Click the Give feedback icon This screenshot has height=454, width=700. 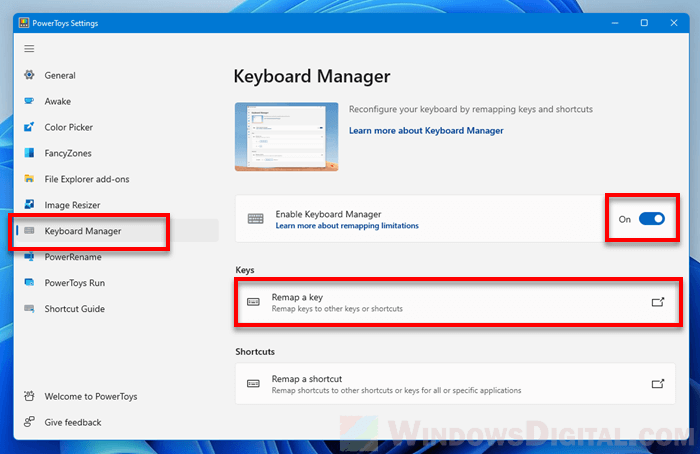pyautogui.click(x=29, y=422)
